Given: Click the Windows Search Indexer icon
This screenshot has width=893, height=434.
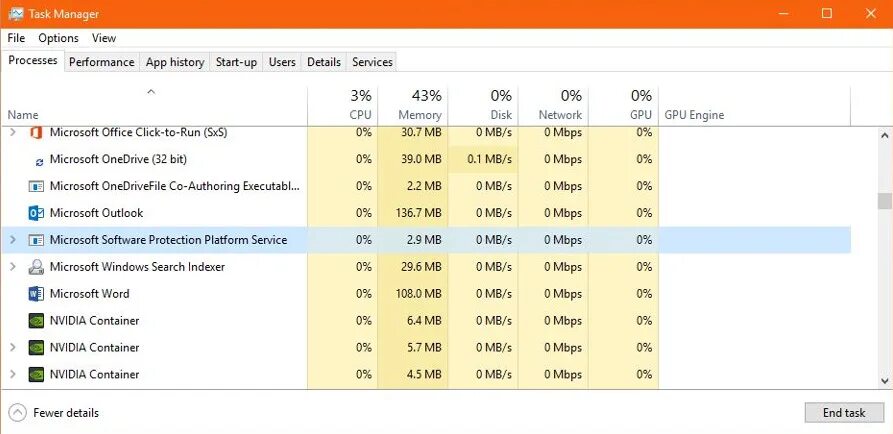Looking at the screenshot, I should 36,267.
